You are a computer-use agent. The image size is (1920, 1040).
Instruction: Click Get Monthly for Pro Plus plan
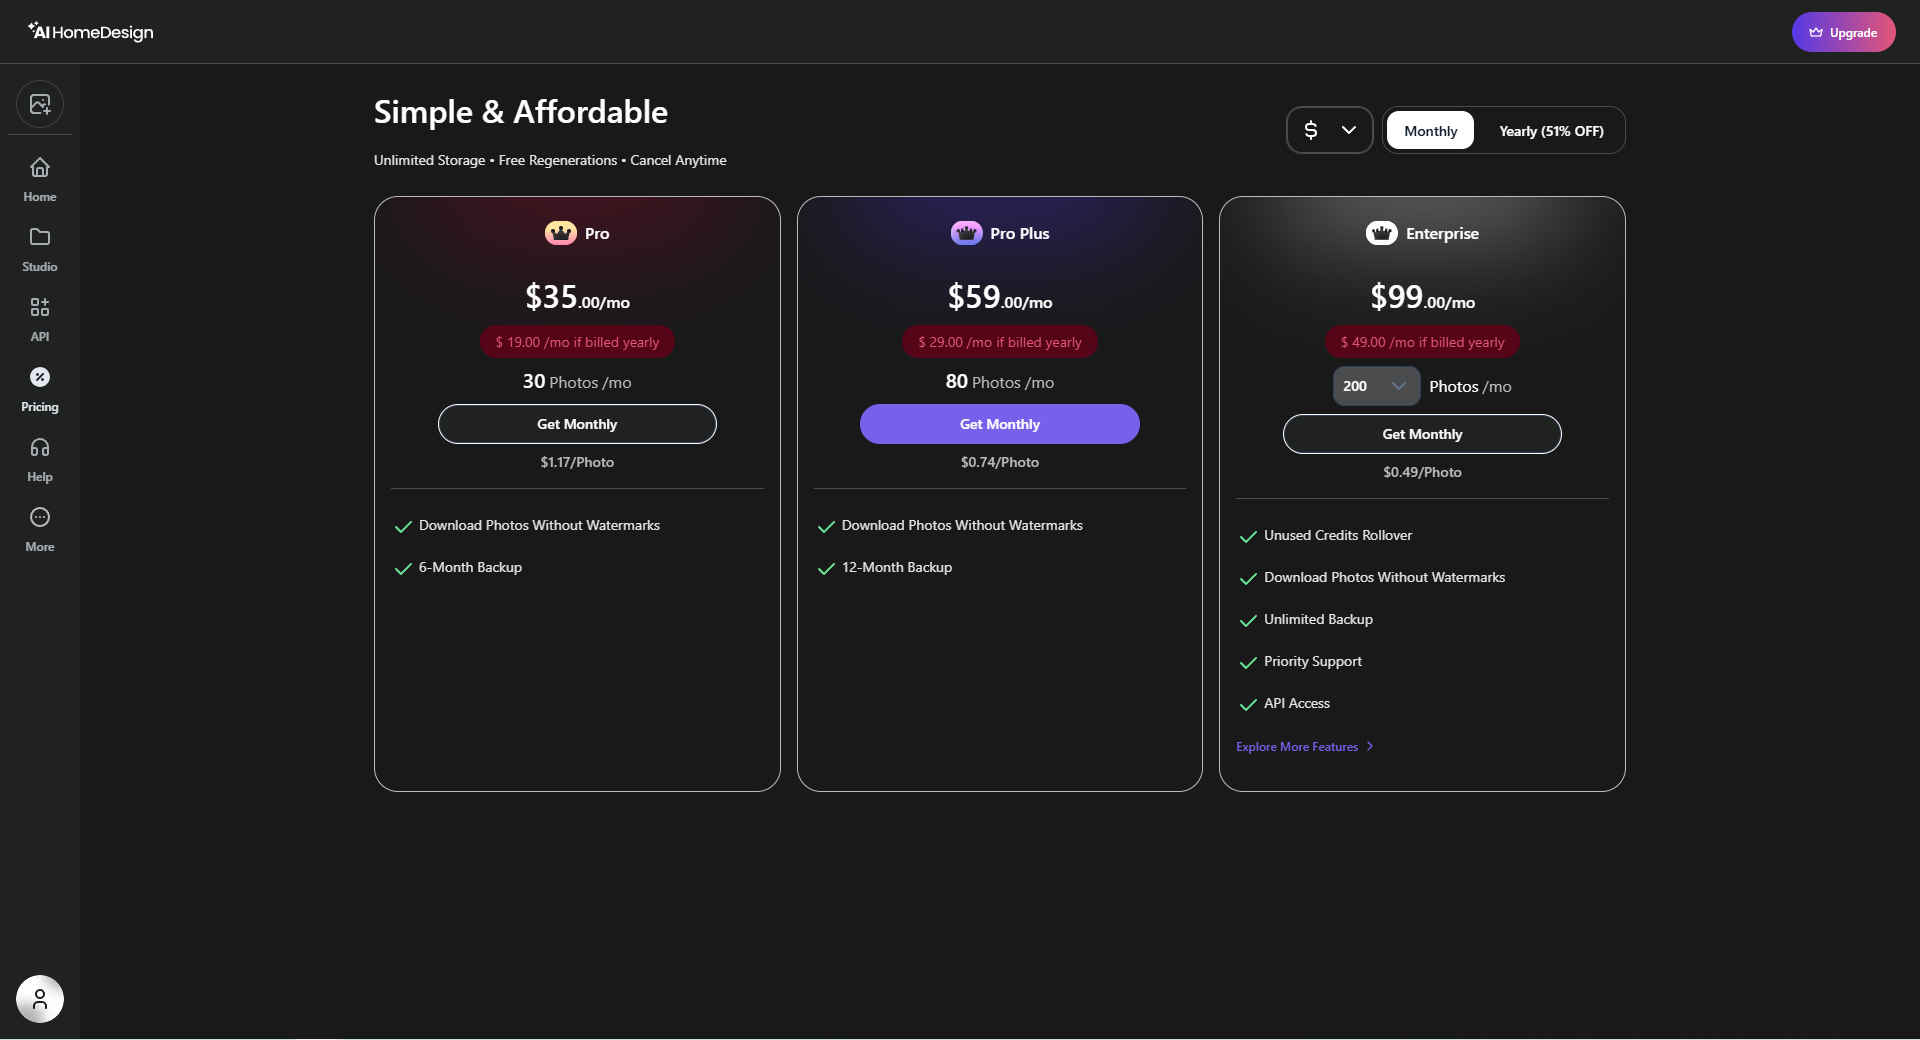click(x=1000, y=424)
